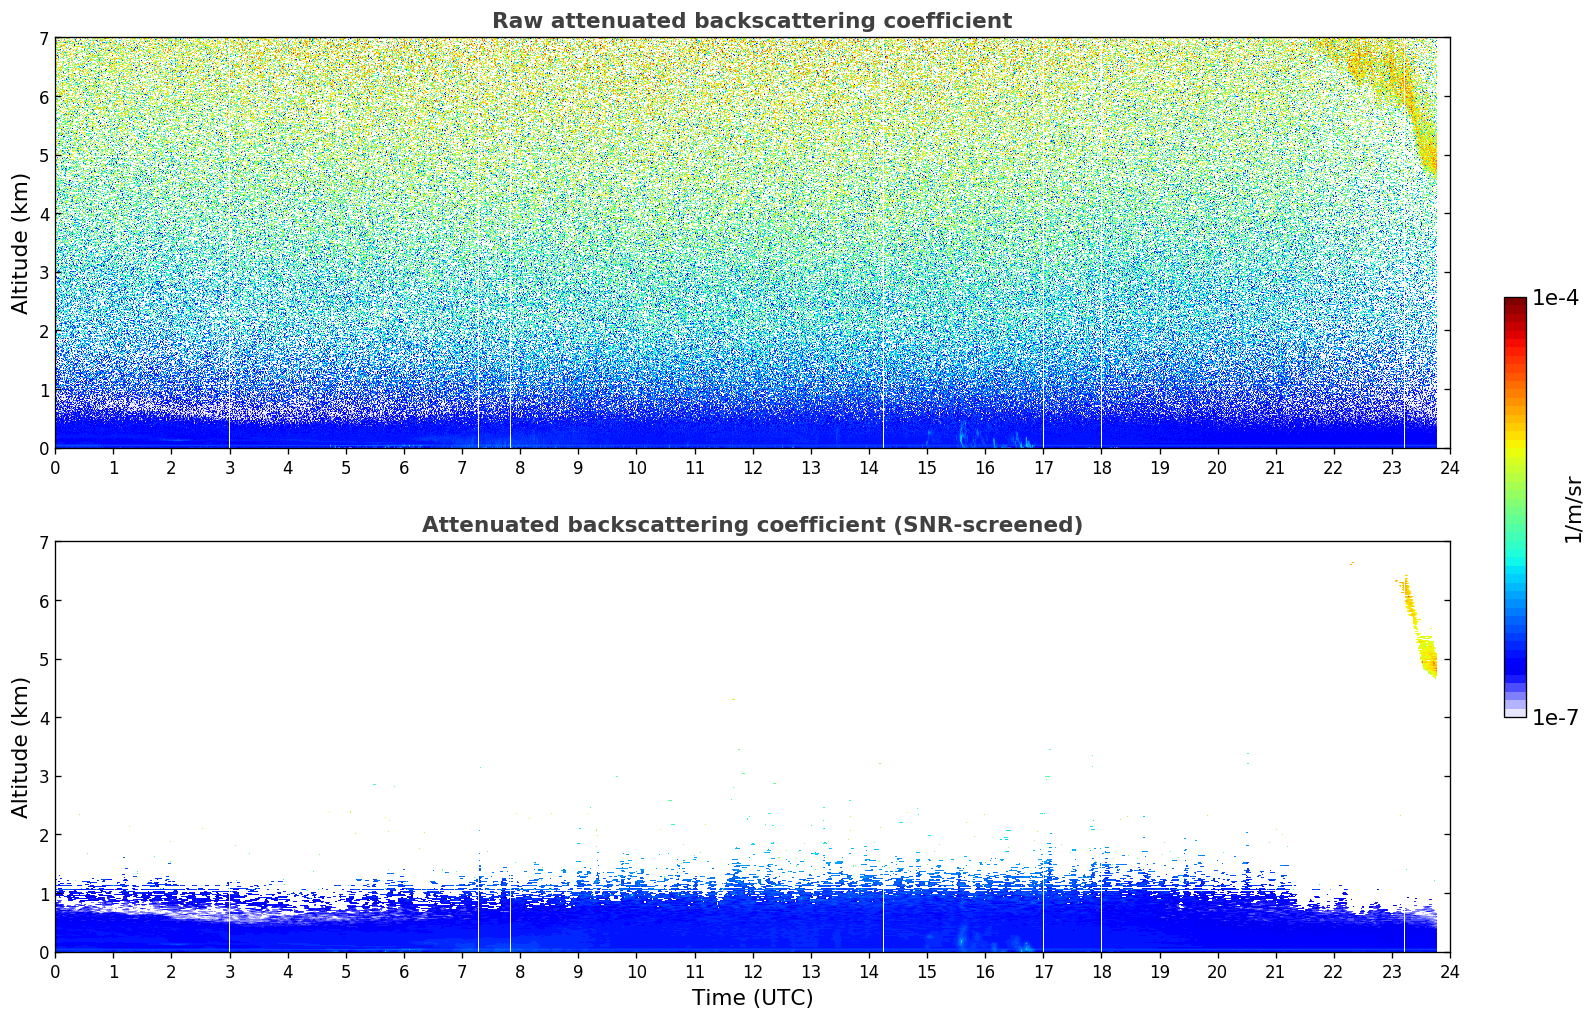Screen dimensions: 1595x1020
Task: Click the title 'Raw attenuated backscattering coefficient'
Action: (752, 21)
